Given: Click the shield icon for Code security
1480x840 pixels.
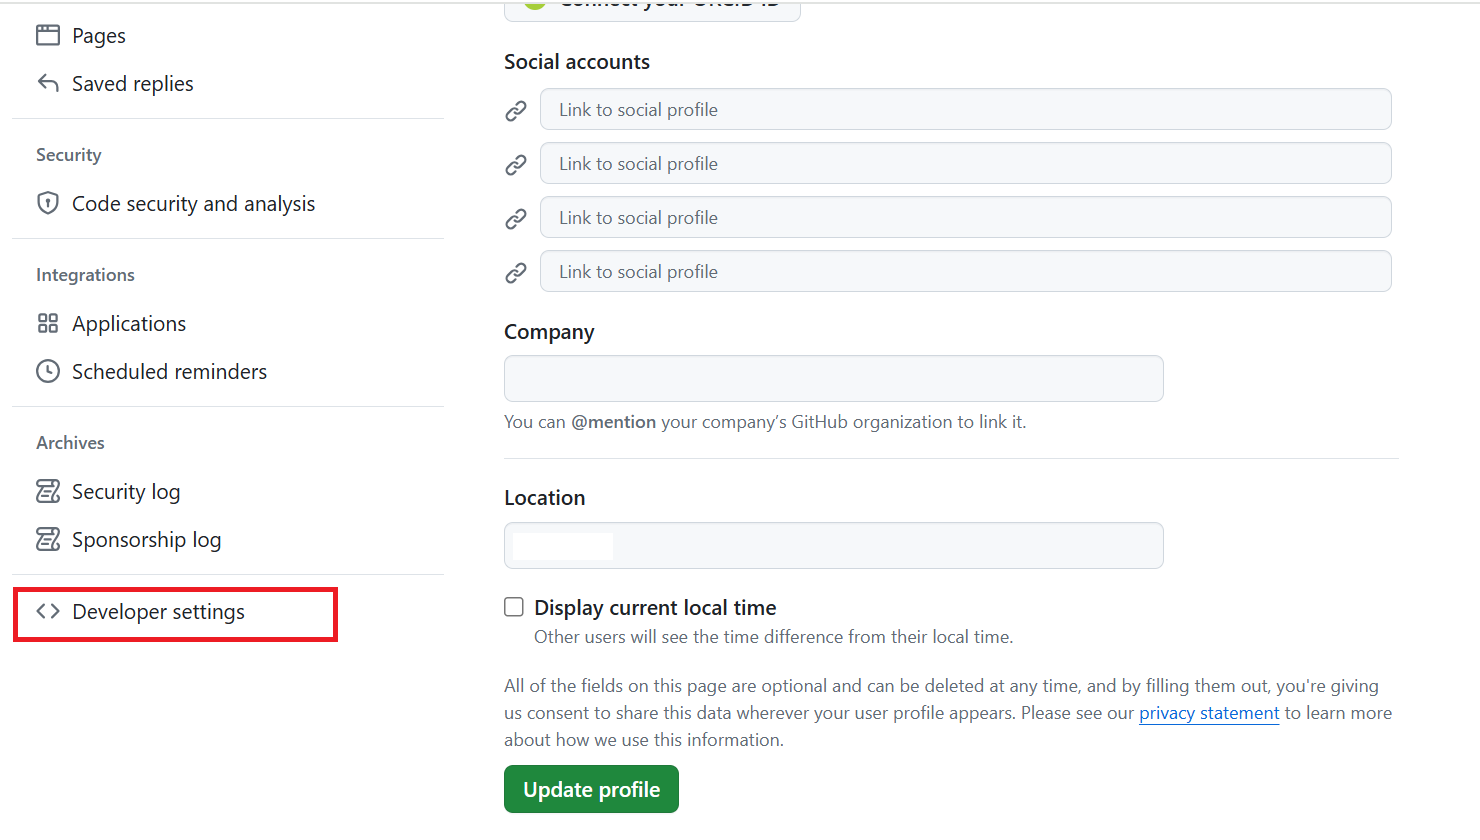Looking at the screenshot, I should (x=48, y=203).
